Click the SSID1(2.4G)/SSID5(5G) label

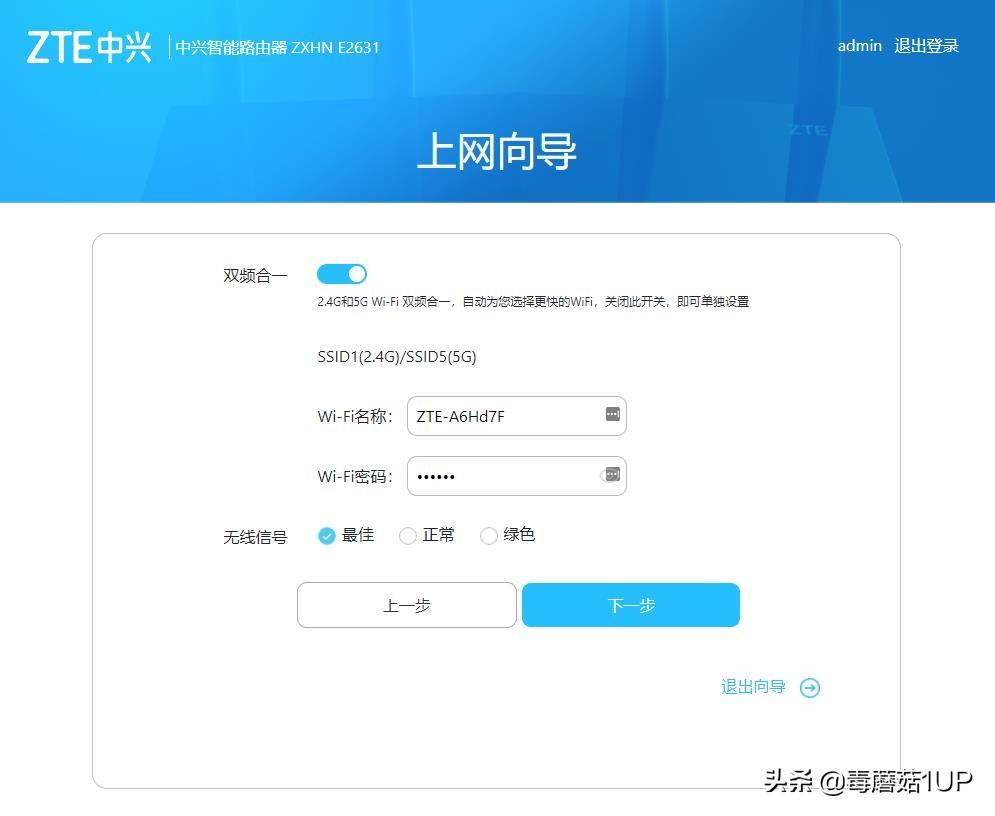(x=397, y=357)
